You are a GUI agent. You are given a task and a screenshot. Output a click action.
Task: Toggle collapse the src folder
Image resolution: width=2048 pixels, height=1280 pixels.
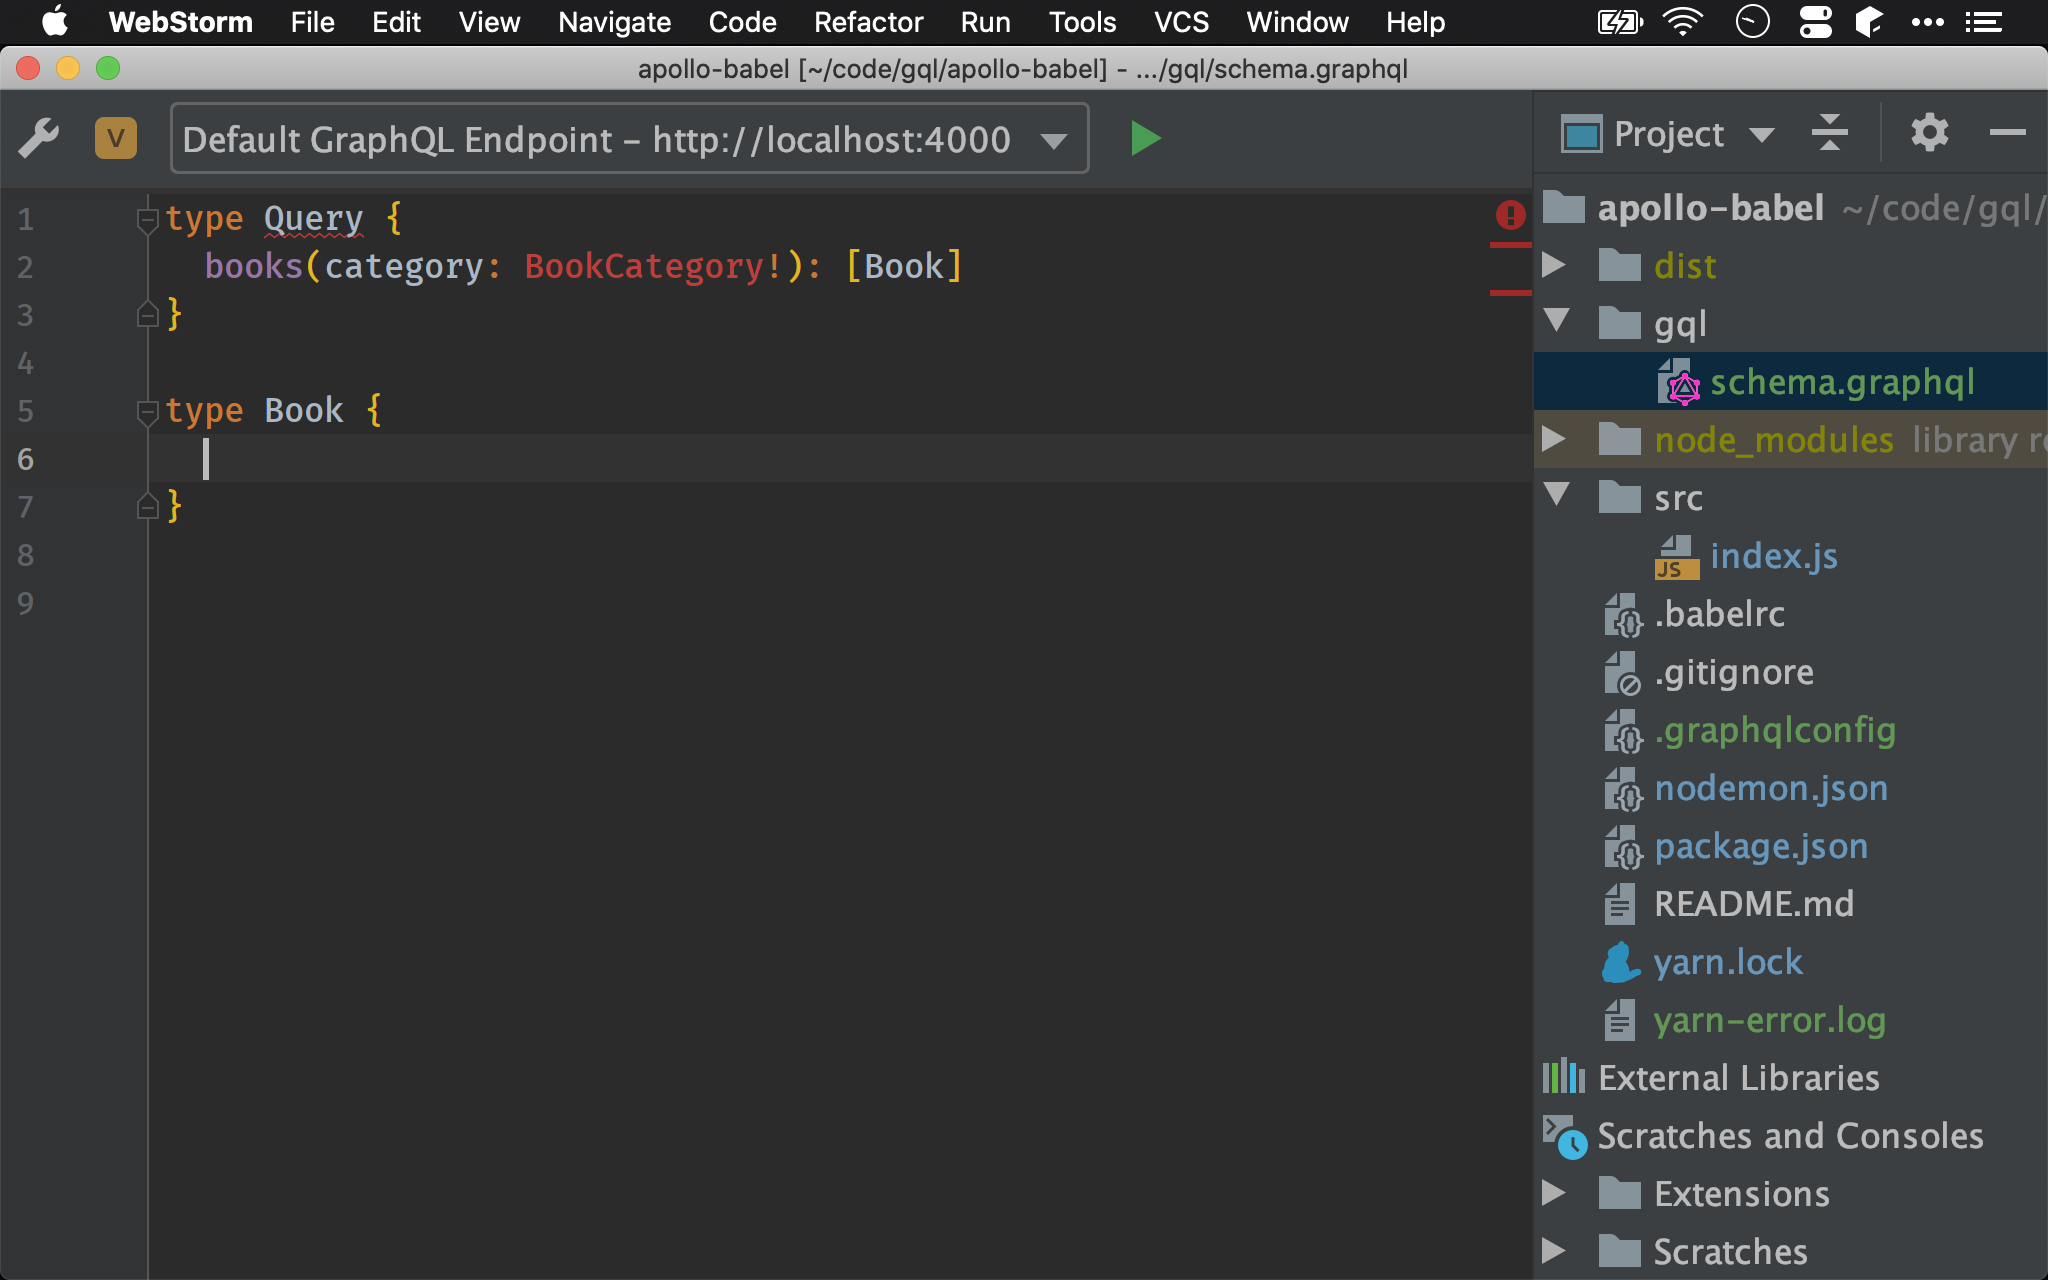click(1560, 497)
